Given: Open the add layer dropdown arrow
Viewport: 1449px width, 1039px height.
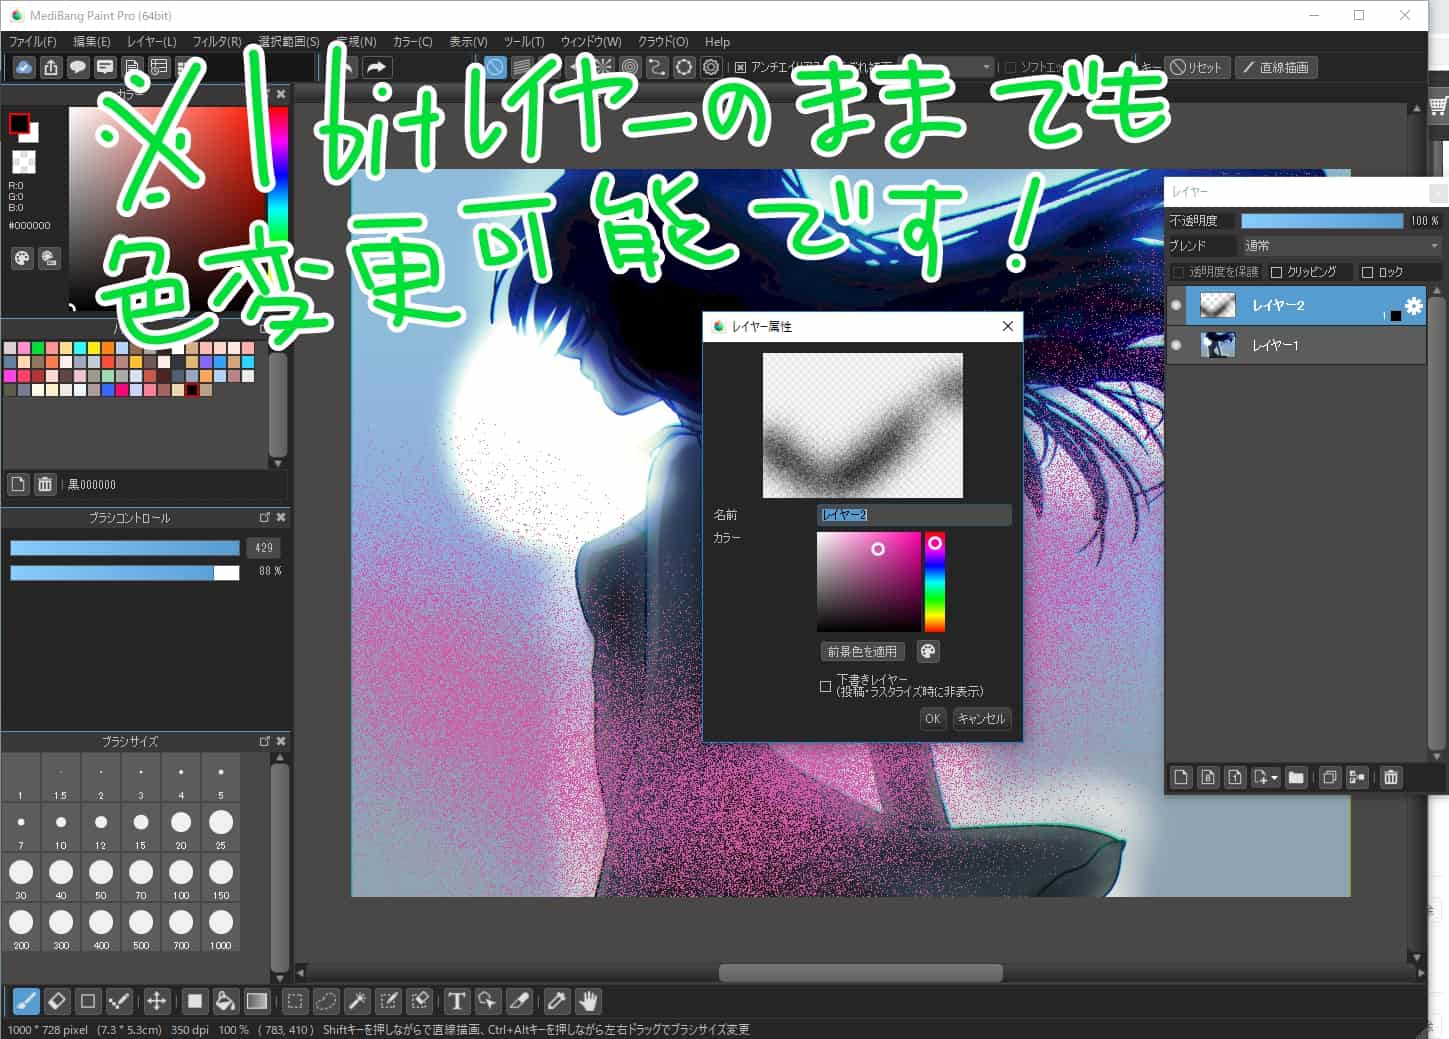Looking at the screenshot, I should [1274, 777].
